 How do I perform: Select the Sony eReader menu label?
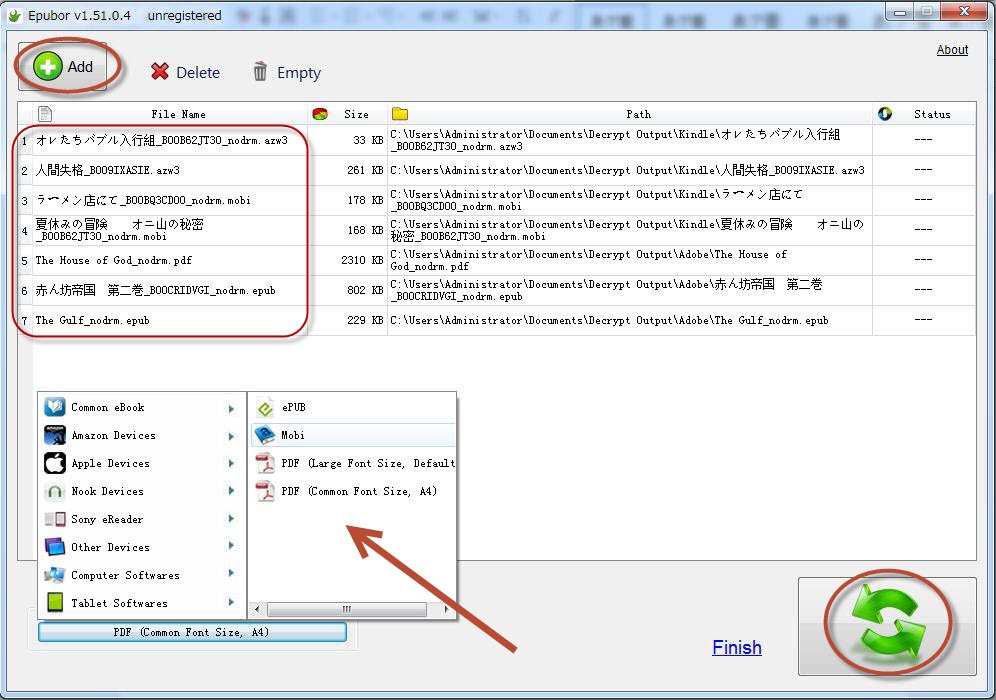point(107,519)
